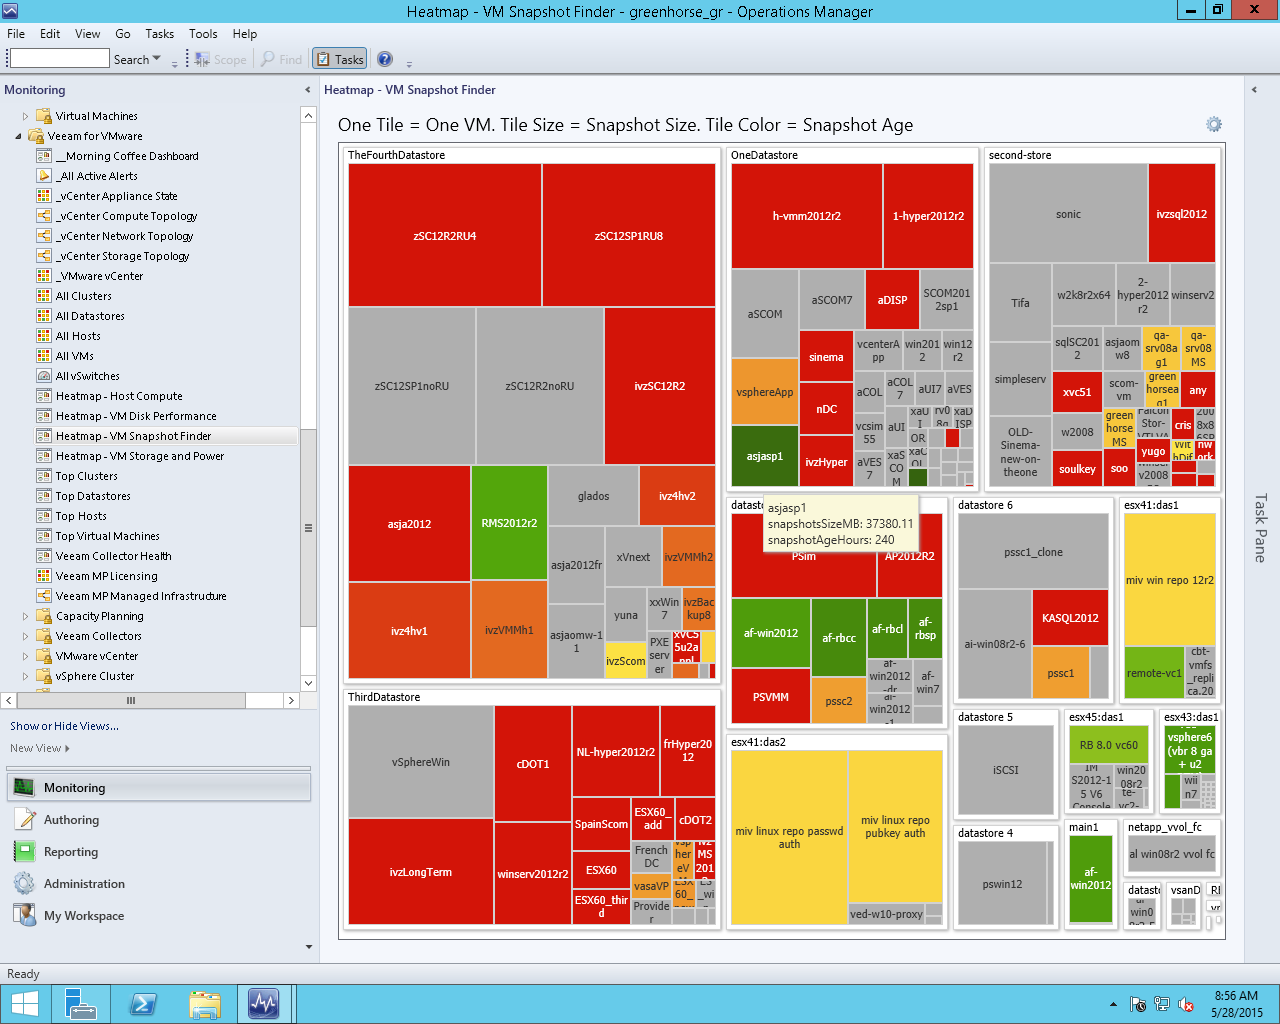Click the _vCenter Network Topology icon
This screenshot has width=1280, height=1024.
[44, 236]
